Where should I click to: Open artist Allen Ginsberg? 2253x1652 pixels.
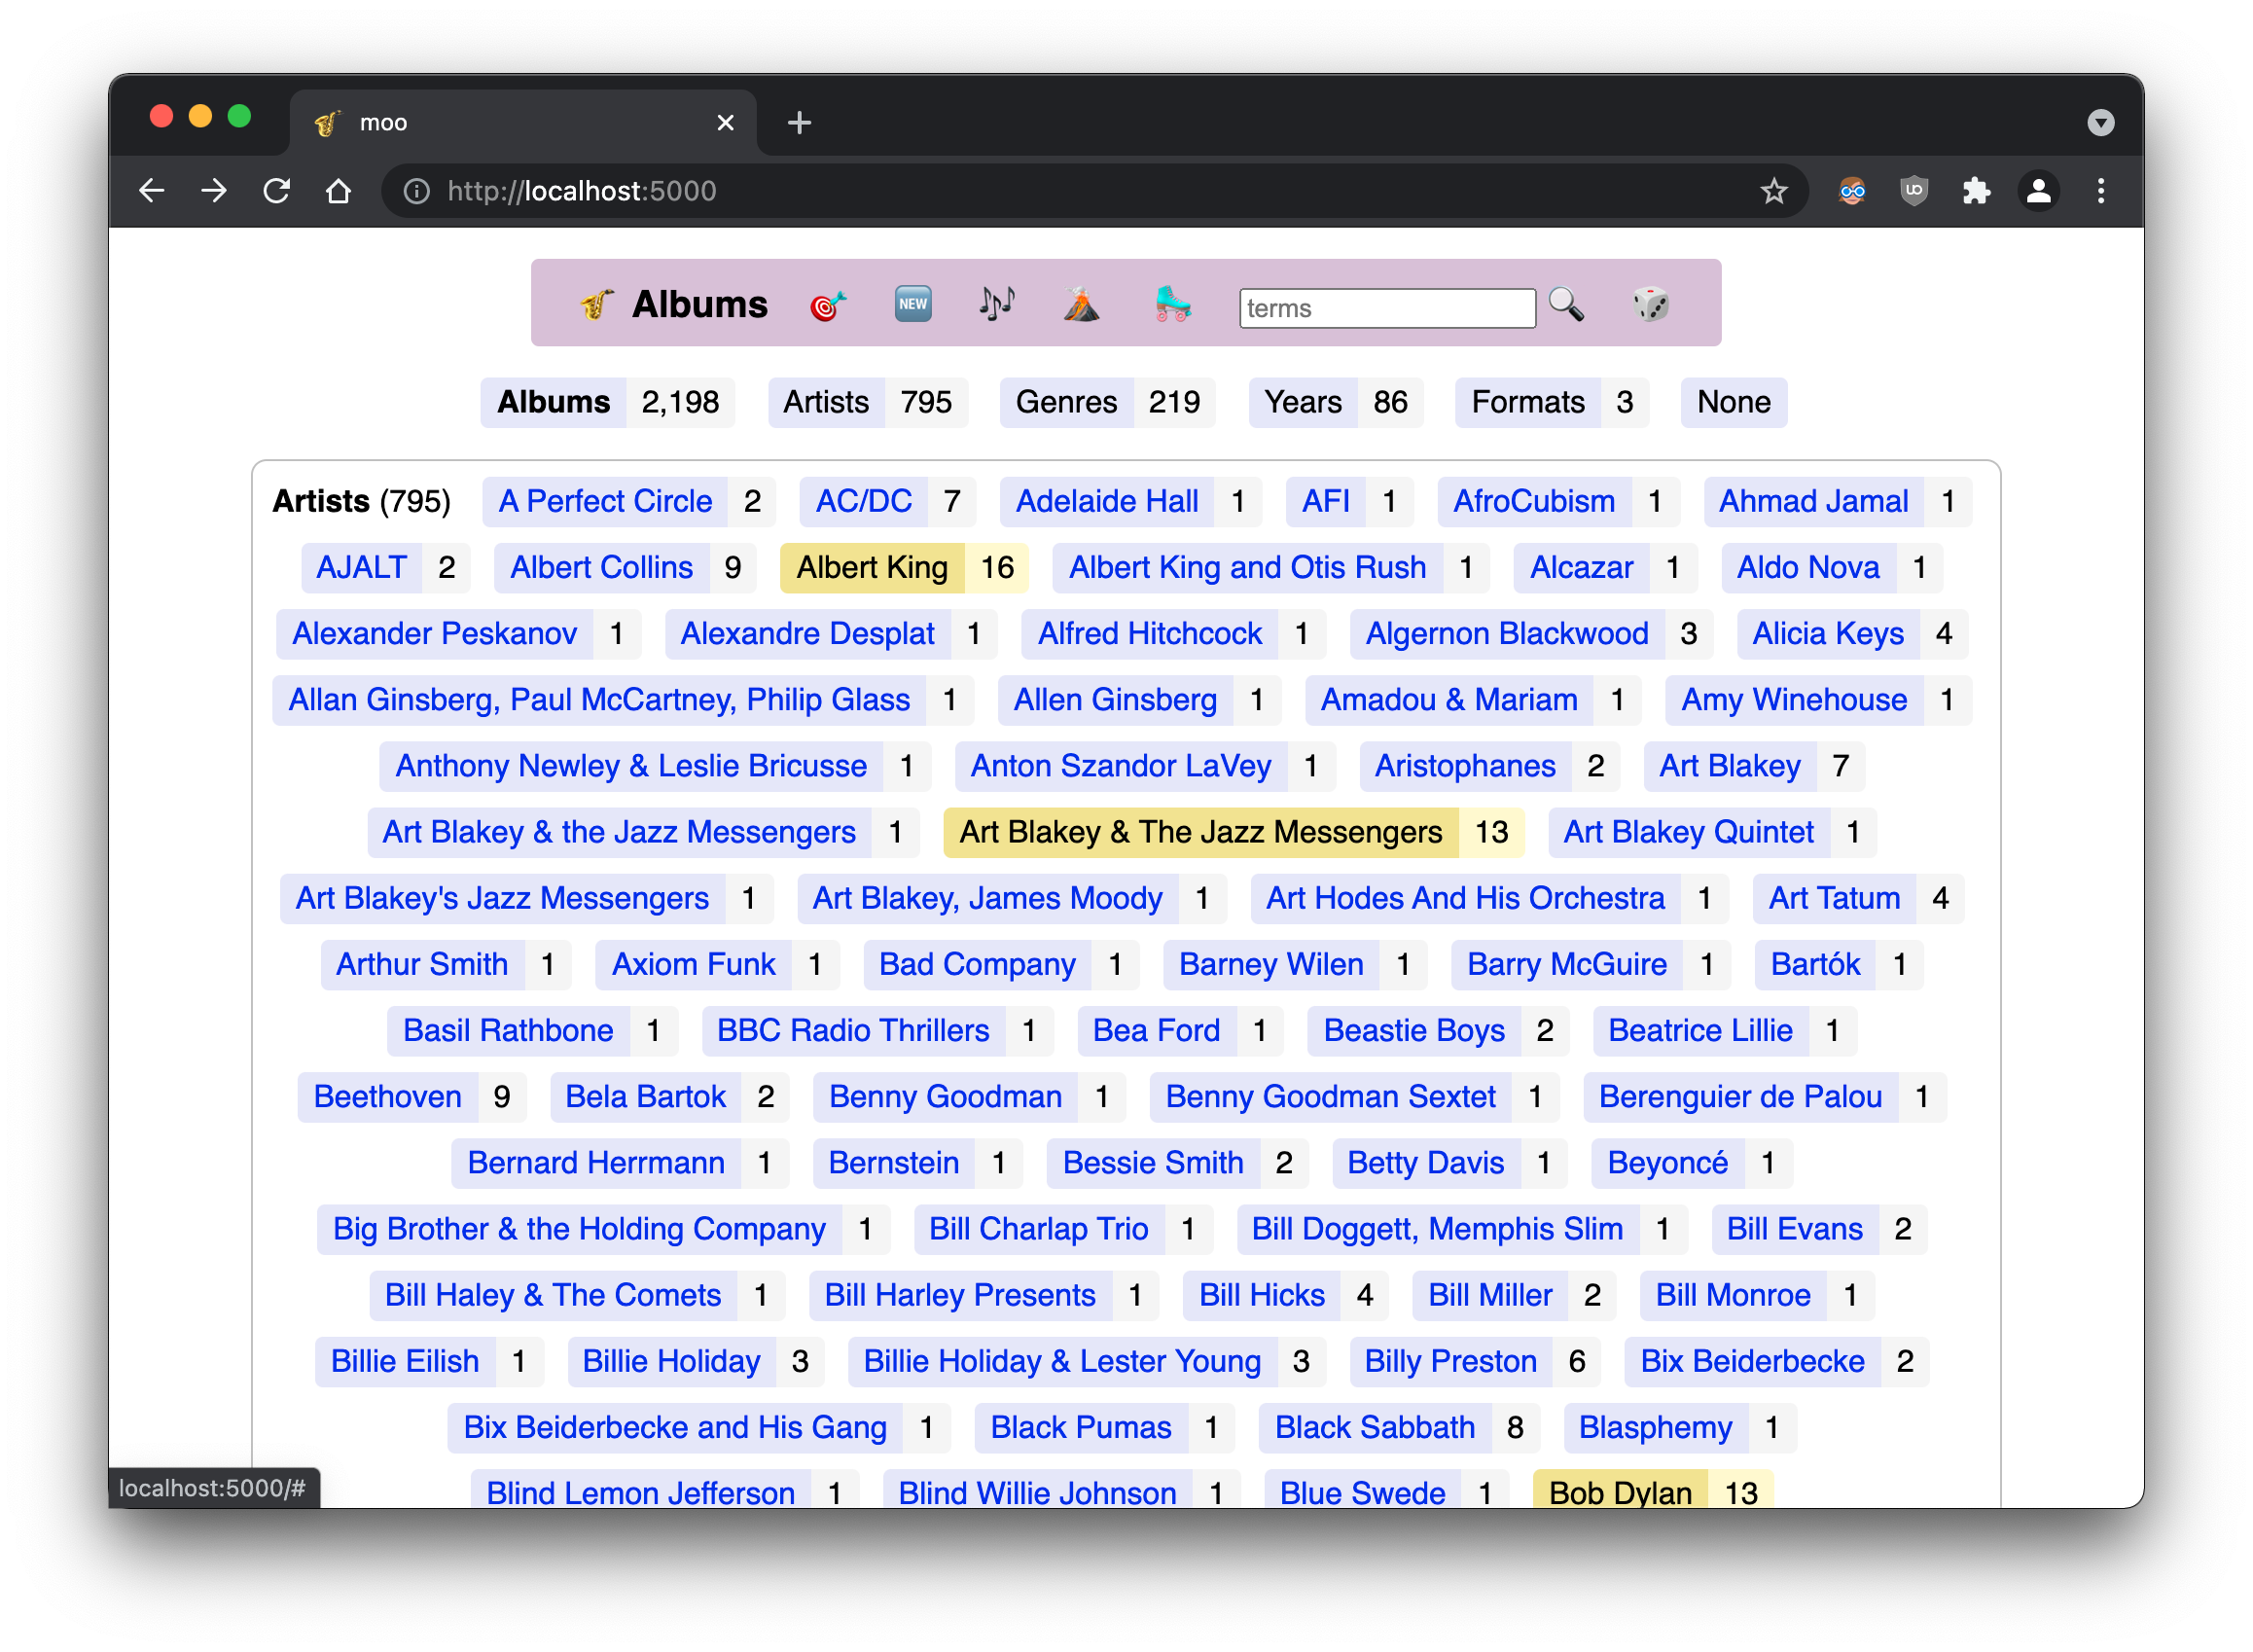(x=1115, y=699)
